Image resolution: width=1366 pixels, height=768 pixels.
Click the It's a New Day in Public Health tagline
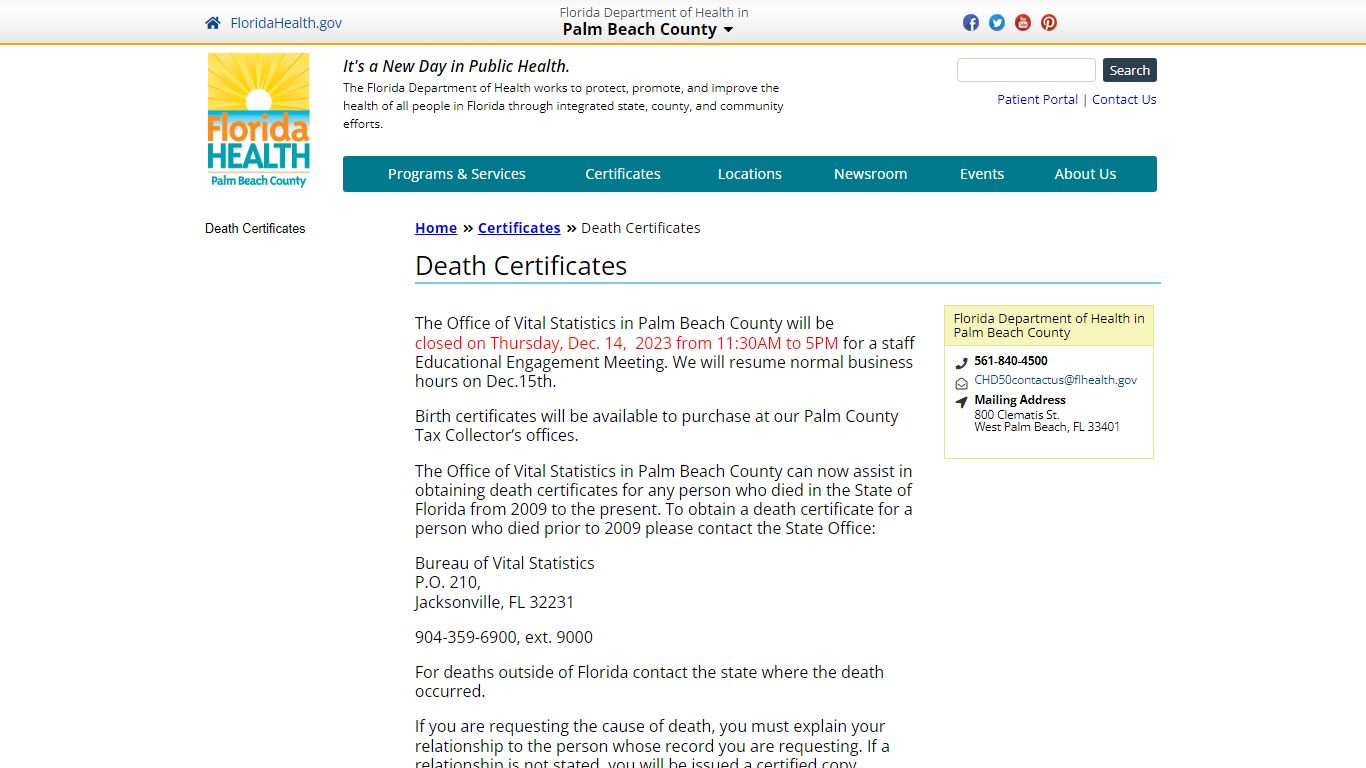(456, 66)
